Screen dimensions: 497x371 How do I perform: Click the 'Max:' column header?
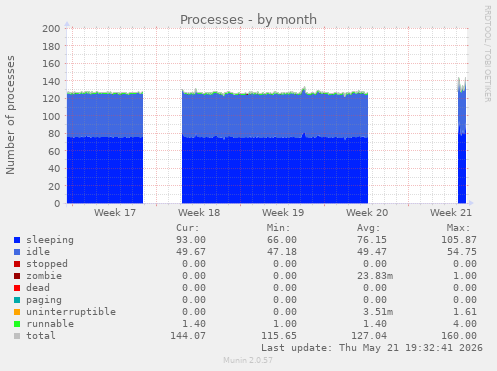click(459, 228)
